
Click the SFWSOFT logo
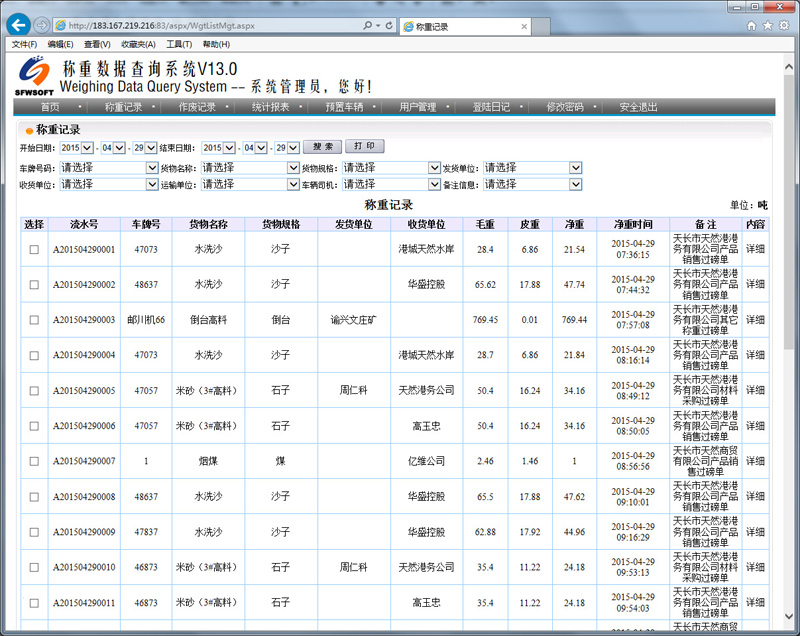(x=34, y=76)
